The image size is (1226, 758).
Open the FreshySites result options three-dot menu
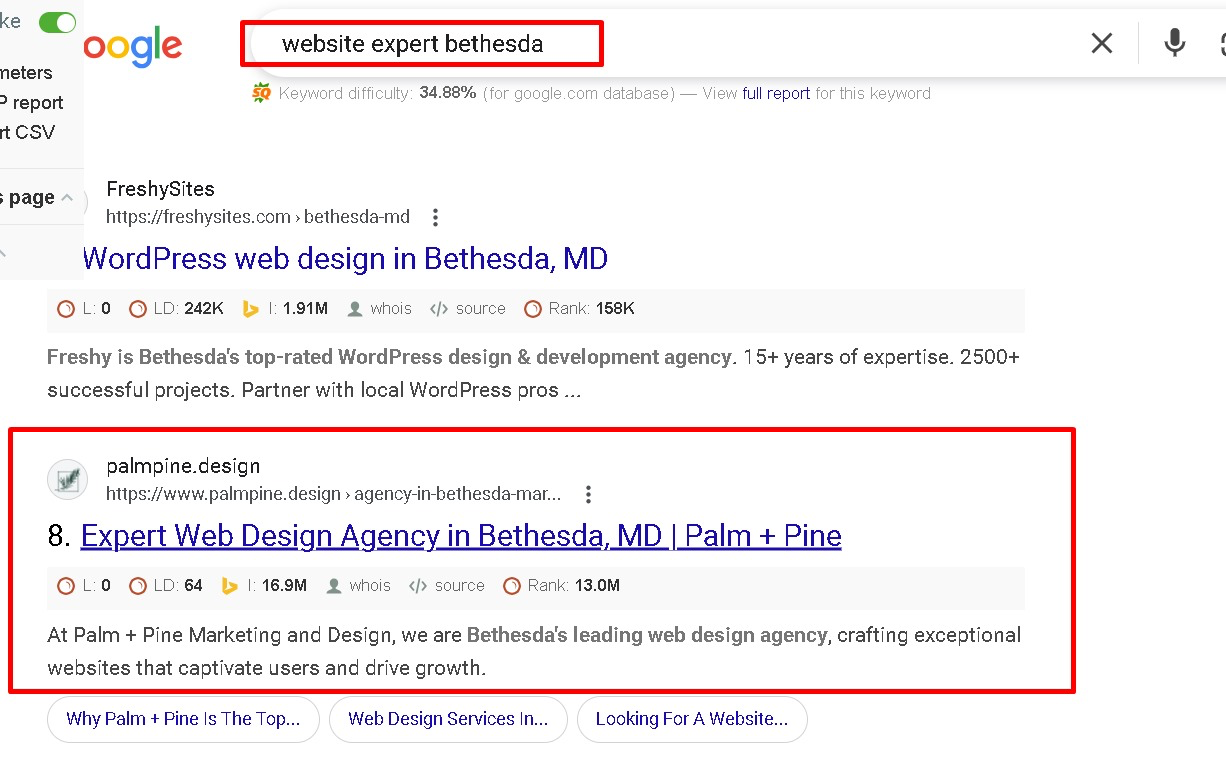[435, 217]
